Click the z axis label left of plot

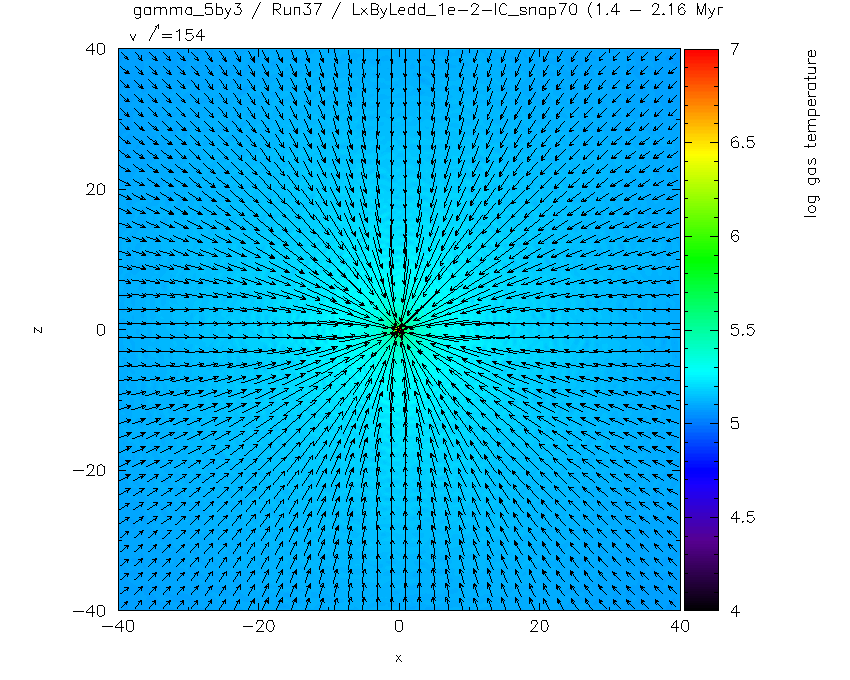point(38,330)
